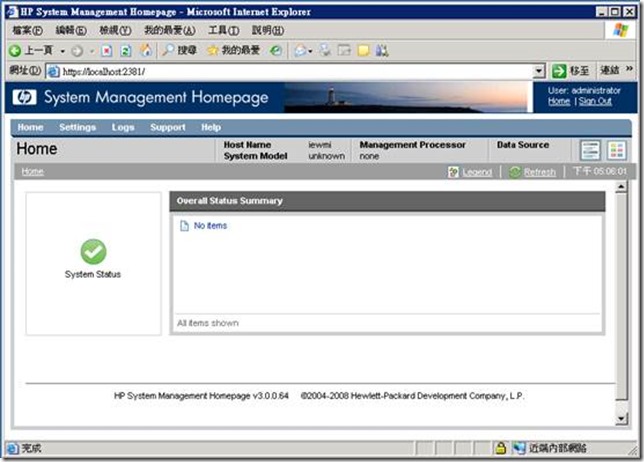644x462 pixels.
Task: Click the Edit page toolbar icon
Action: click(344, 50)
